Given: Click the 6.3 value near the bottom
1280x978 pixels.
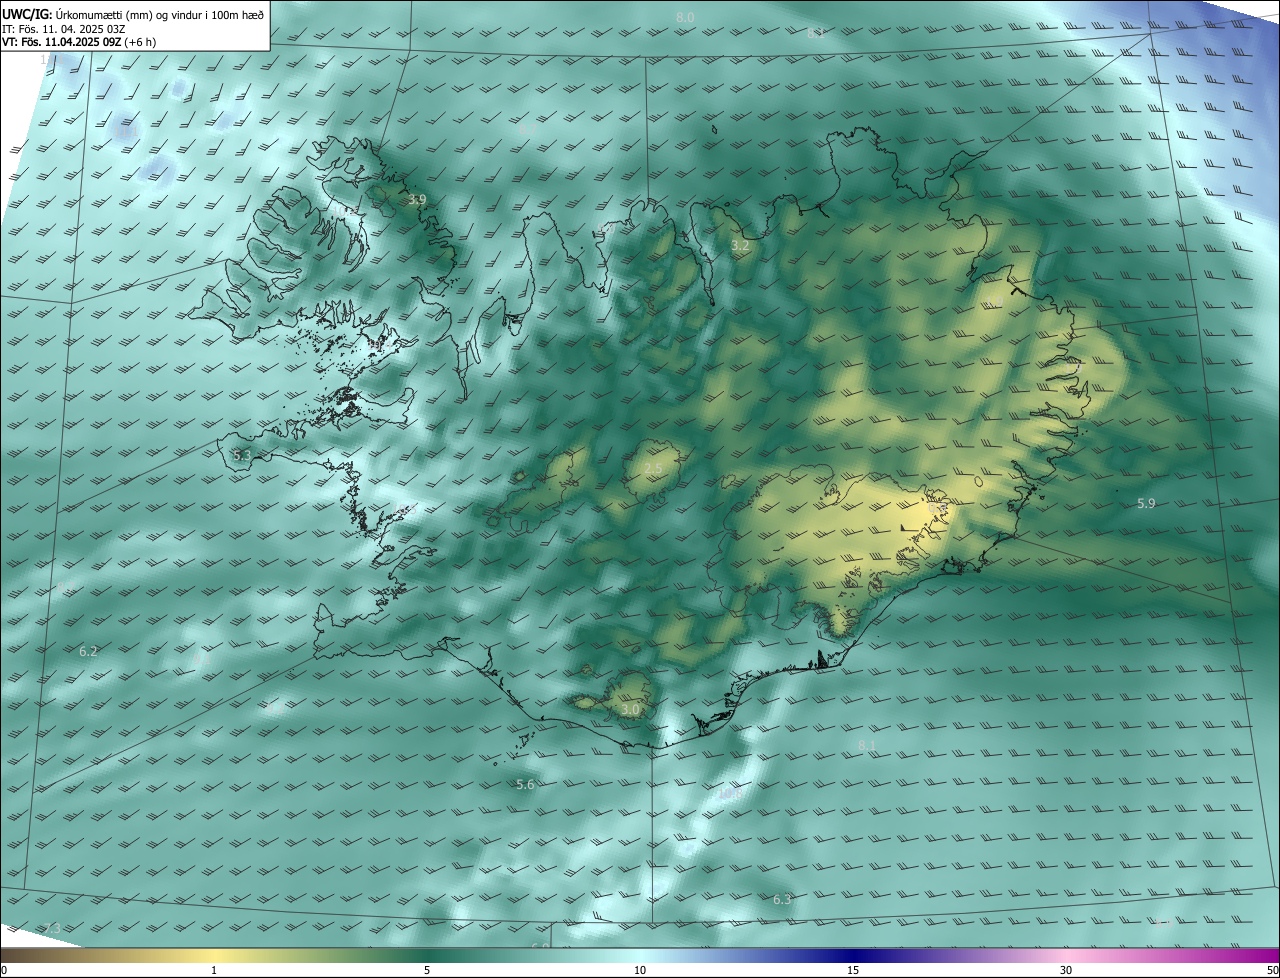Looking at the screenshot, I should 782,899.
